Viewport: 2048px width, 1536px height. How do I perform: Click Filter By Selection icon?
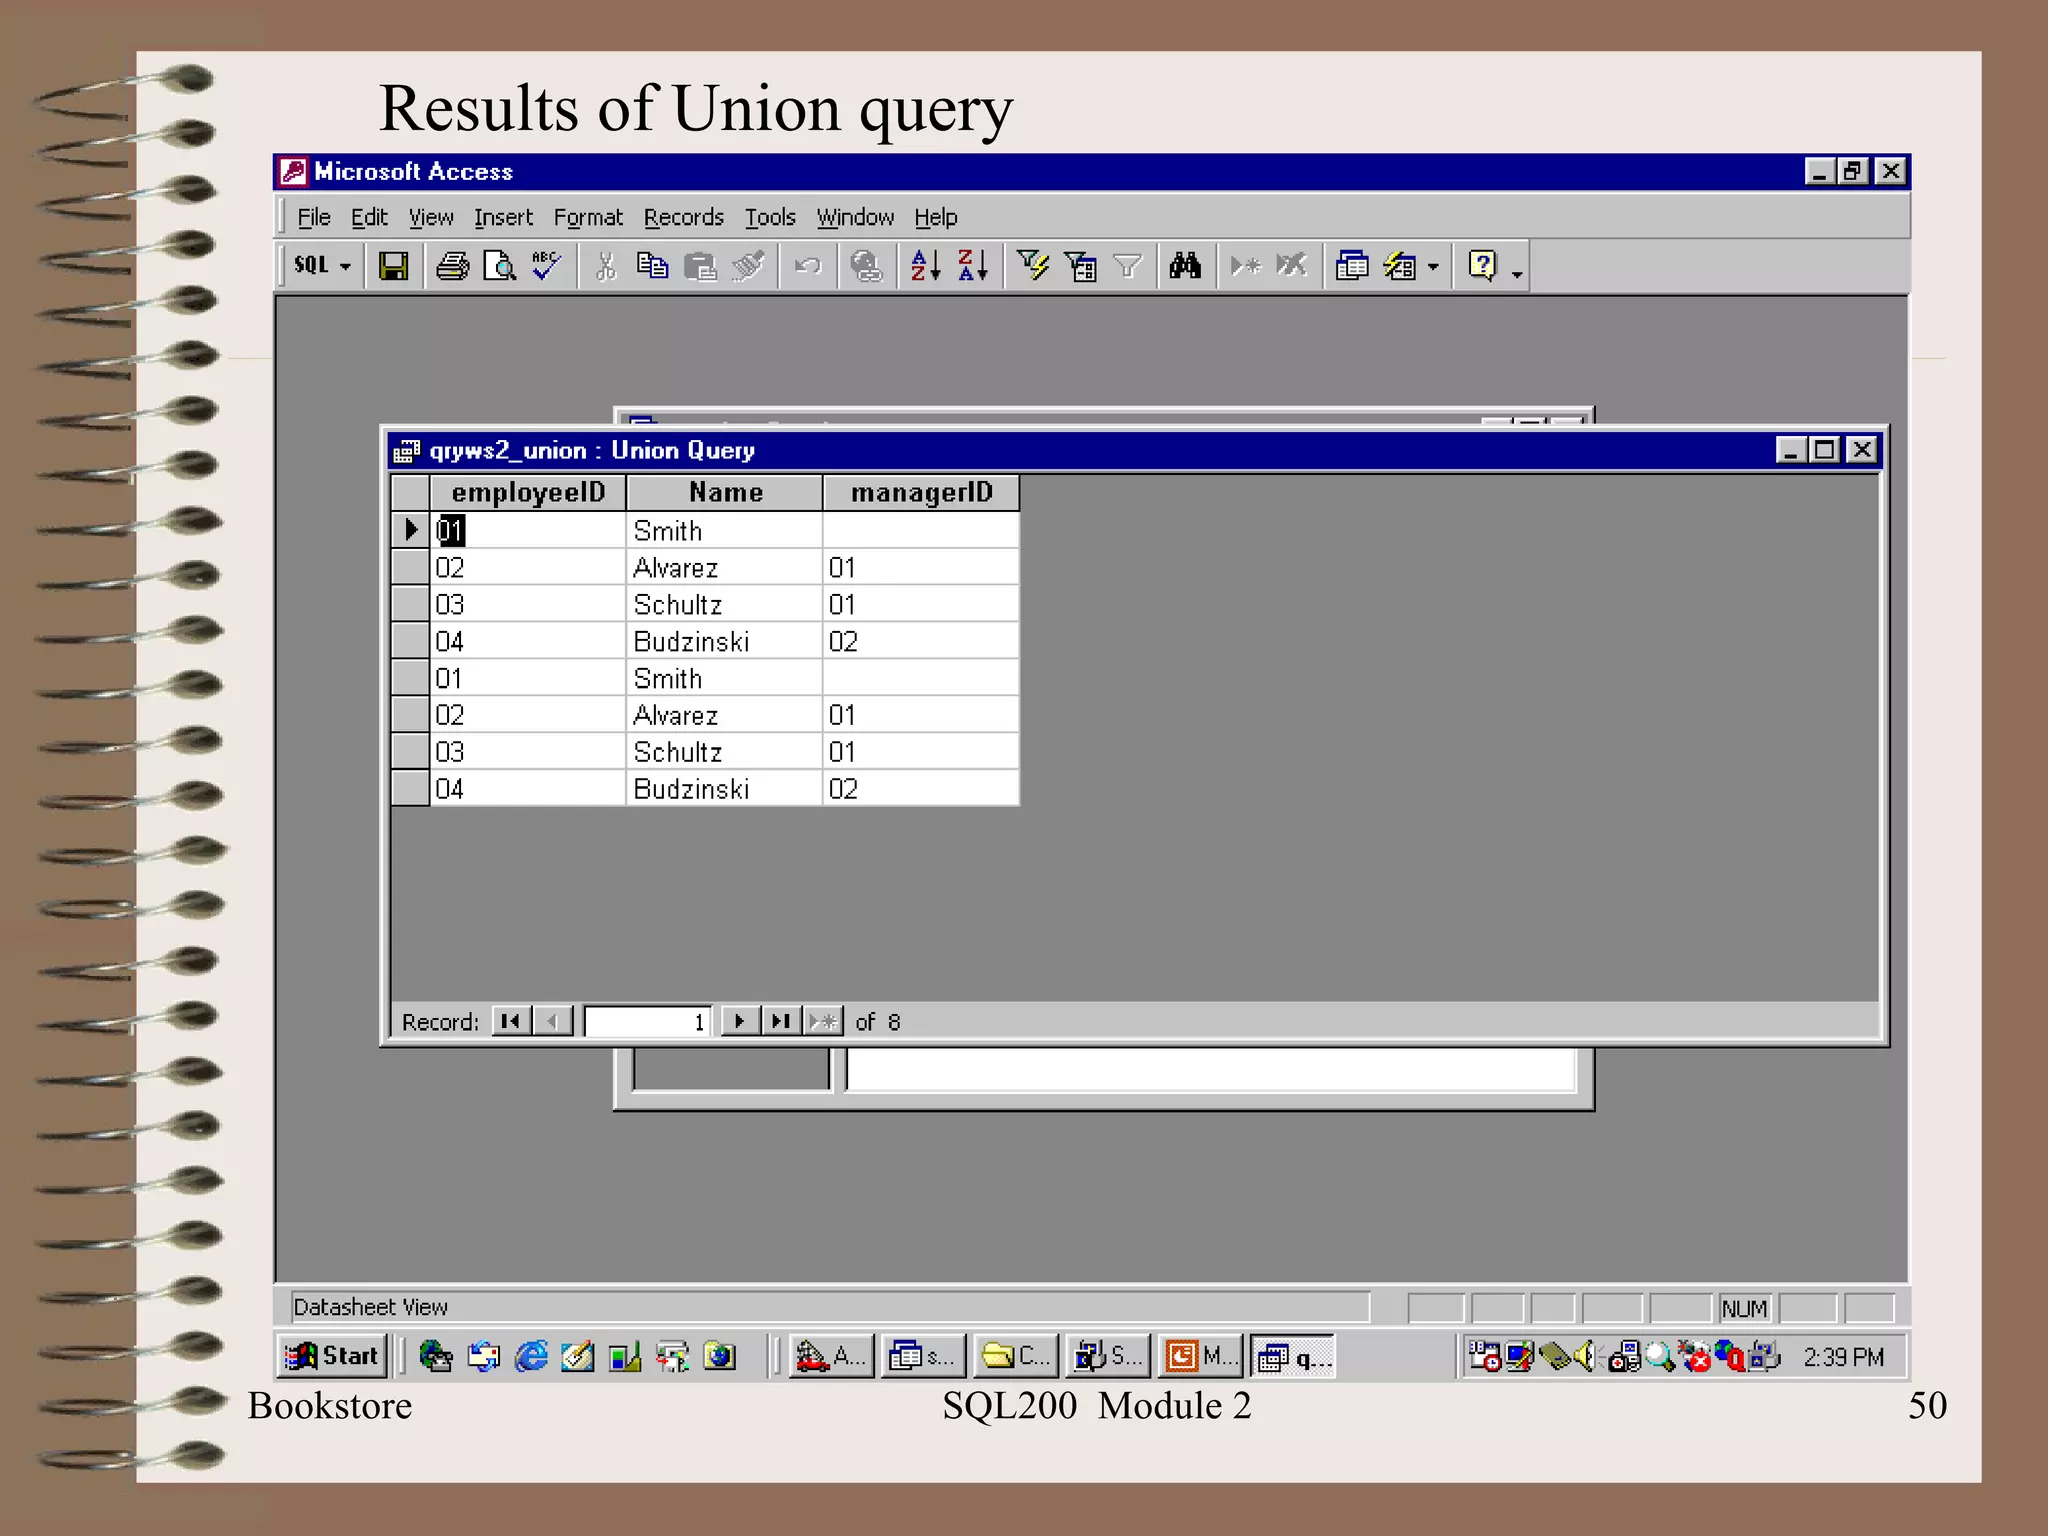click(x=1032, y=266)
